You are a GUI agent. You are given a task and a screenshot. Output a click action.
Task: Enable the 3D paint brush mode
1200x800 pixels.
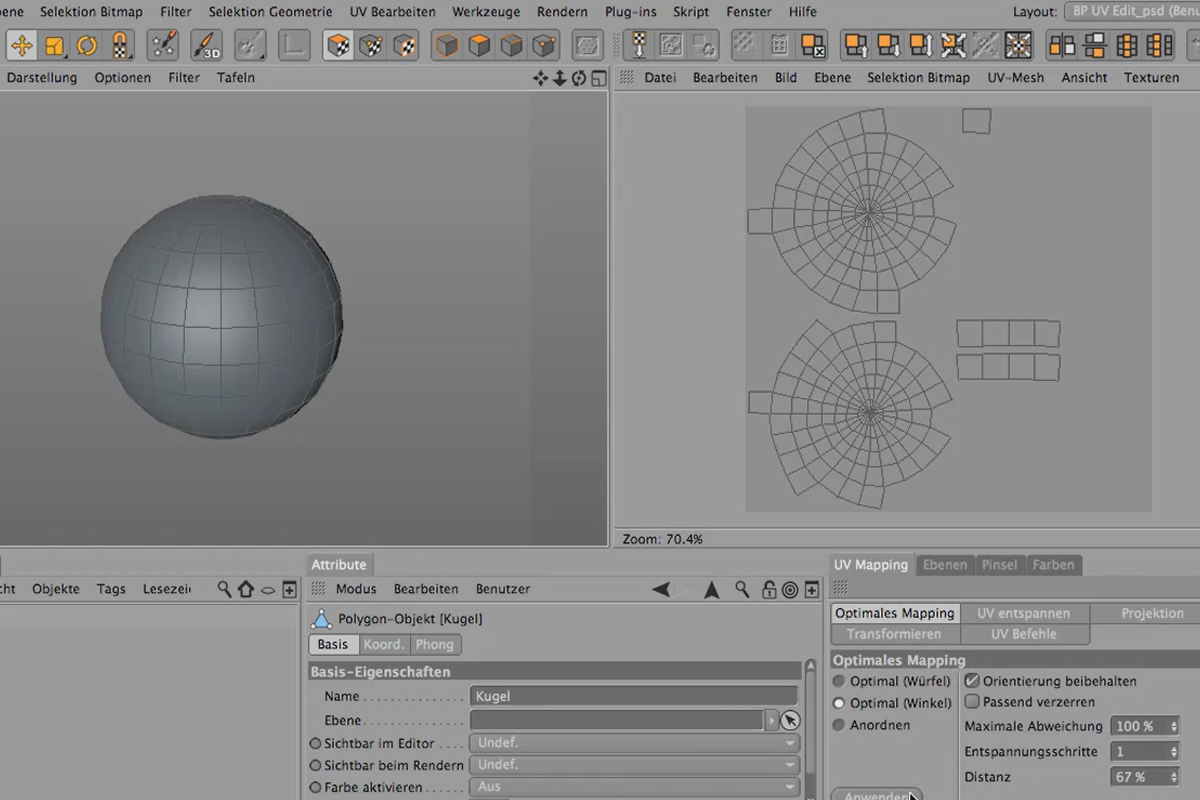(207, 45)
